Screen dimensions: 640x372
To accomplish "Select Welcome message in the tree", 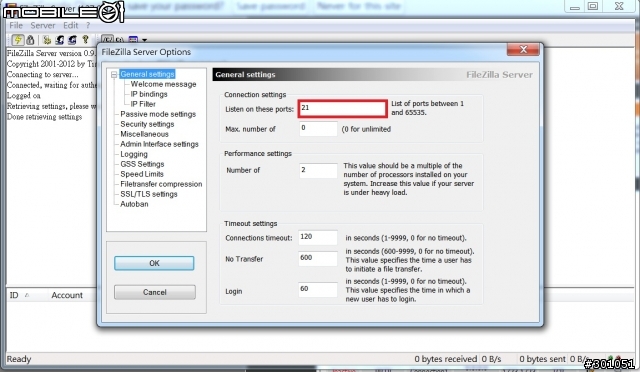I will point(163,84).
